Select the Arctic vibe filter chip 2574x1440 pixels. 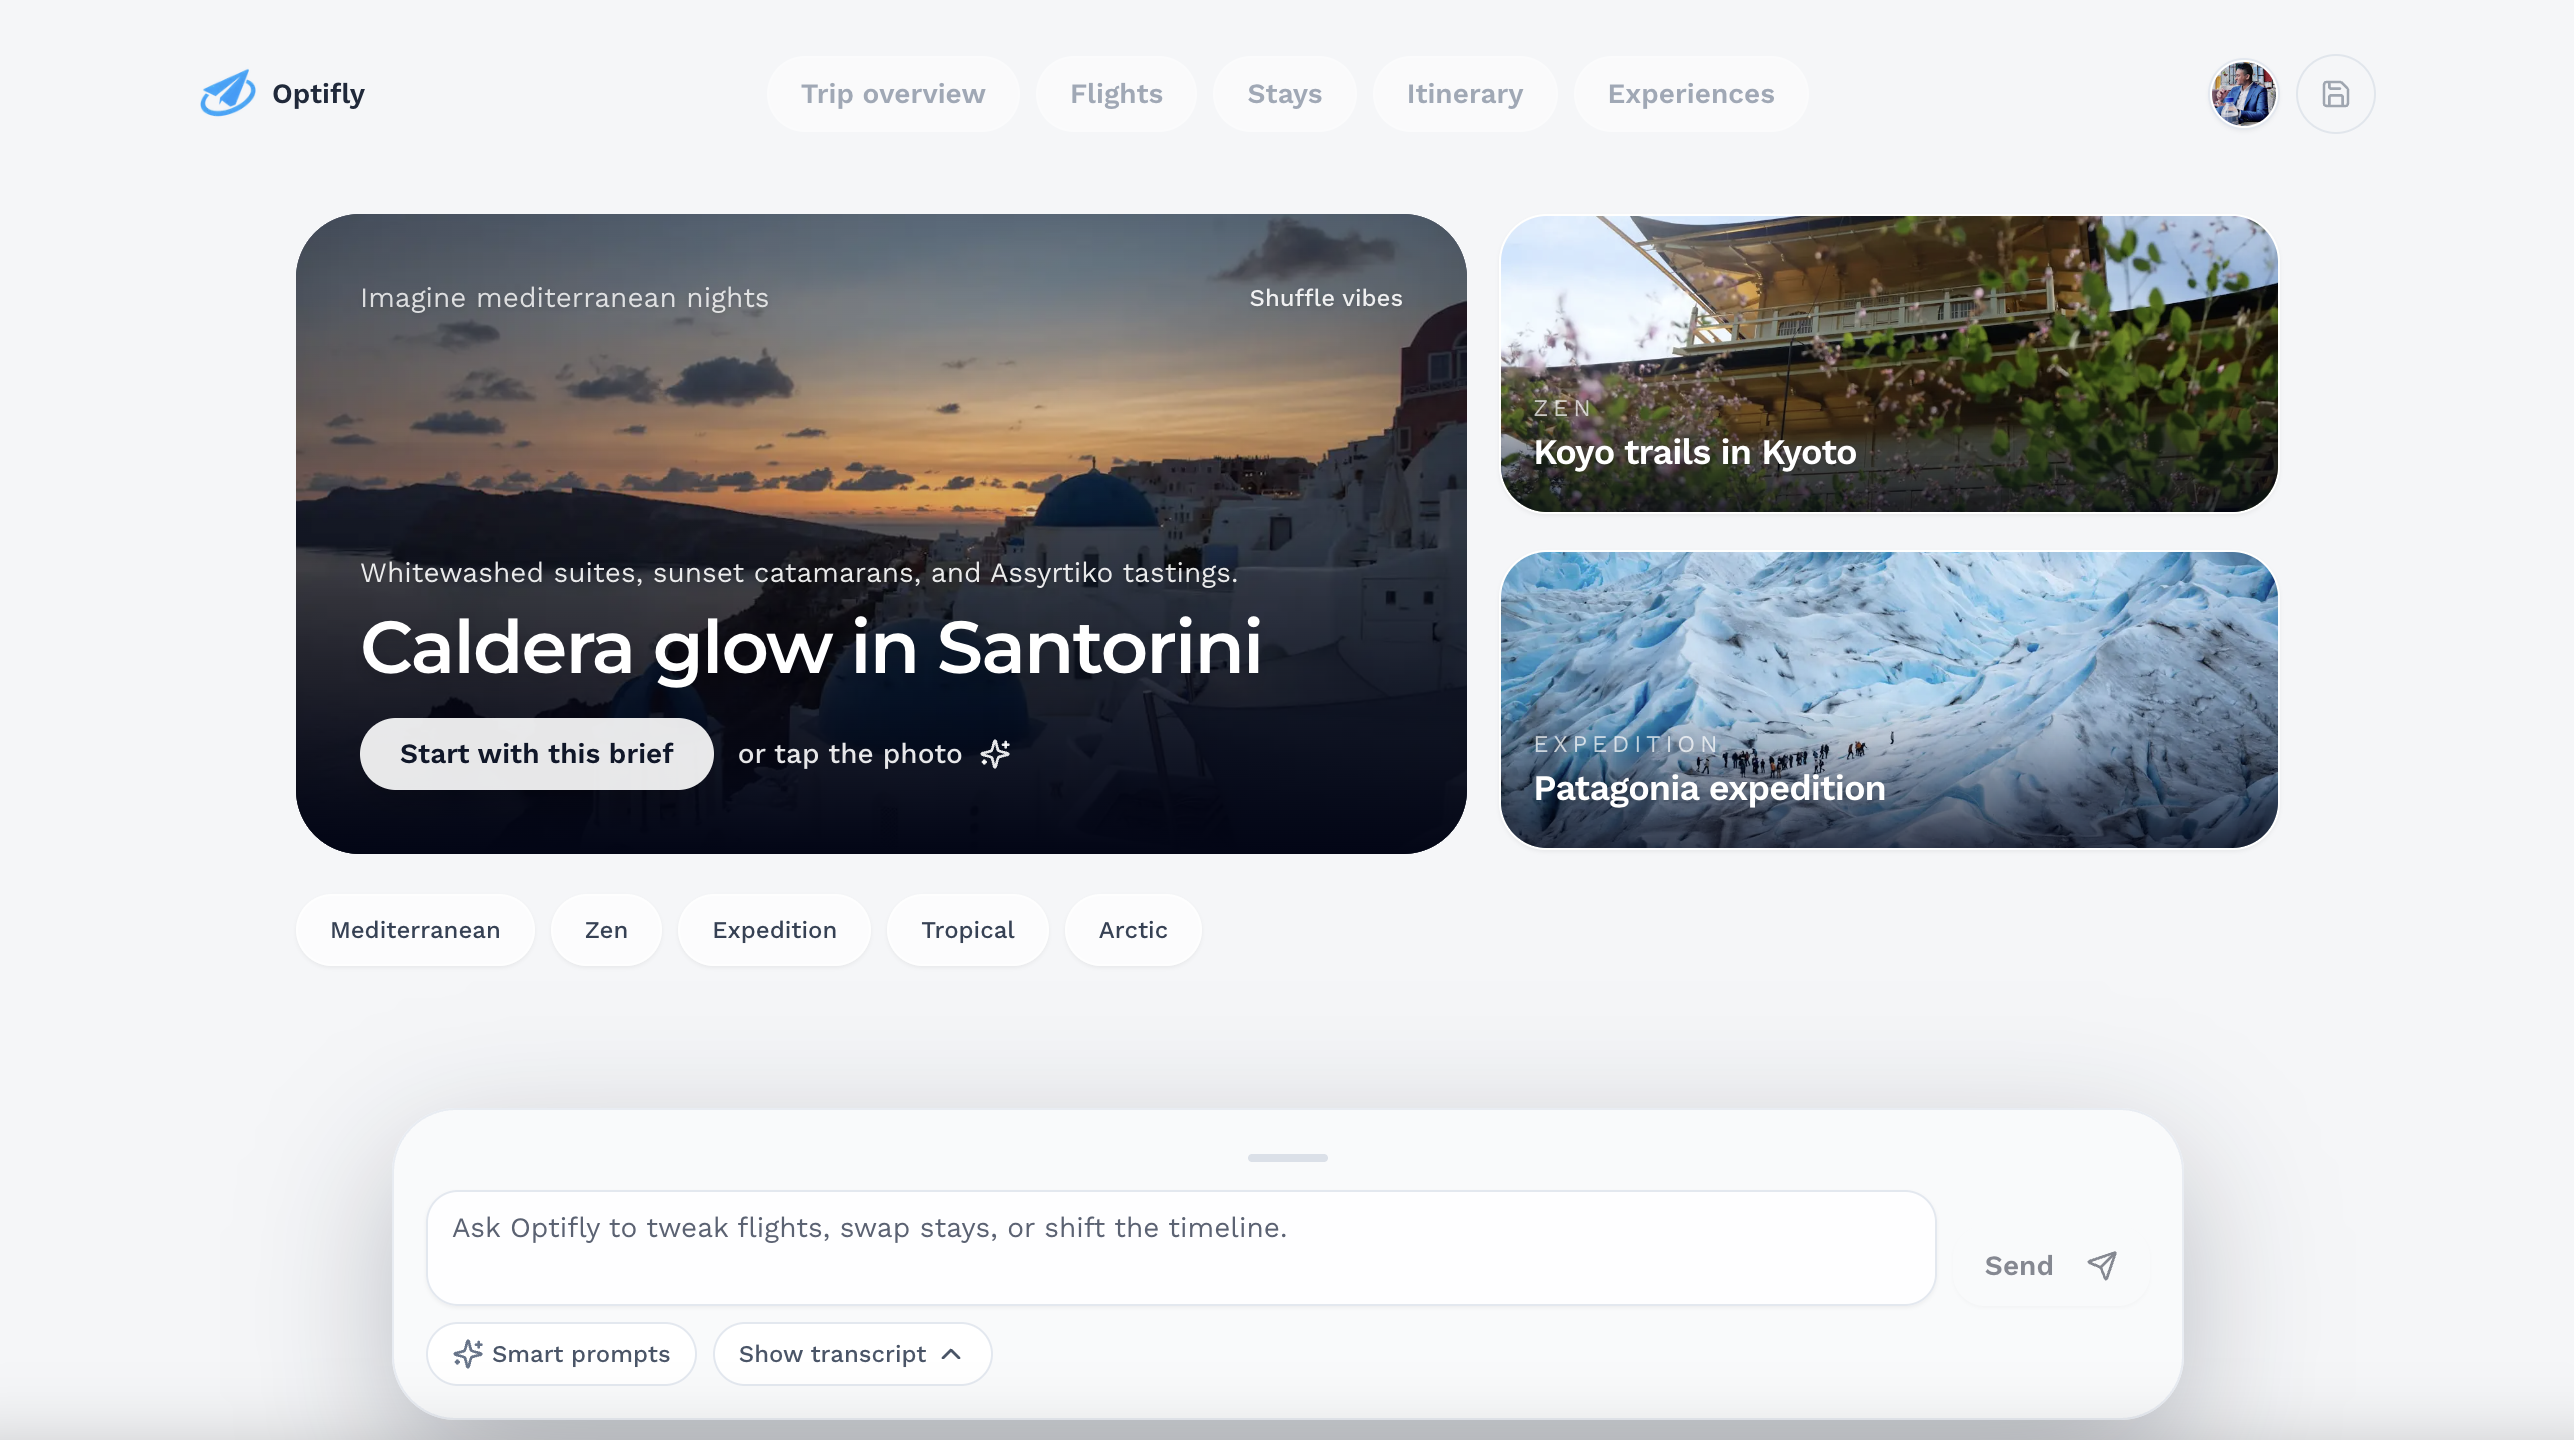pos(1133,930)
